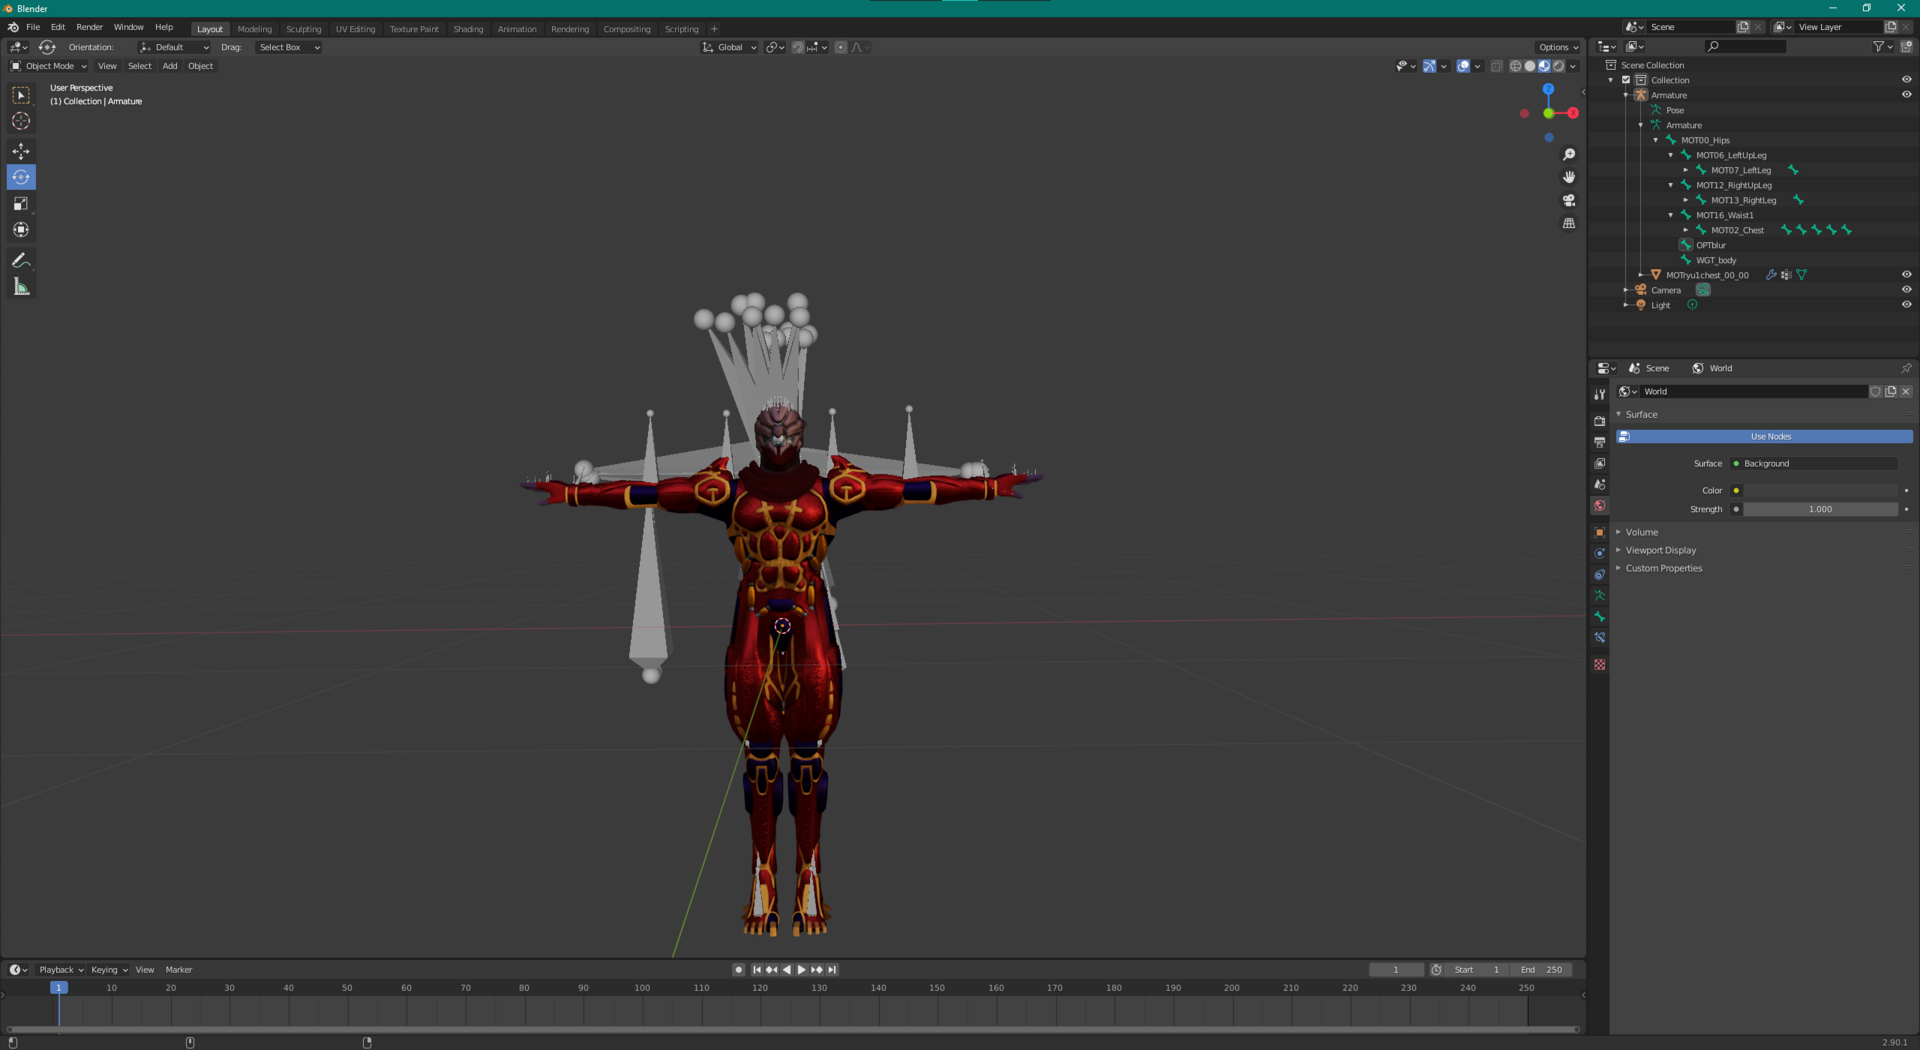Uncheck the Collection exclude checkbox
This screenshot has width=1920, height=1050.
1626,80
